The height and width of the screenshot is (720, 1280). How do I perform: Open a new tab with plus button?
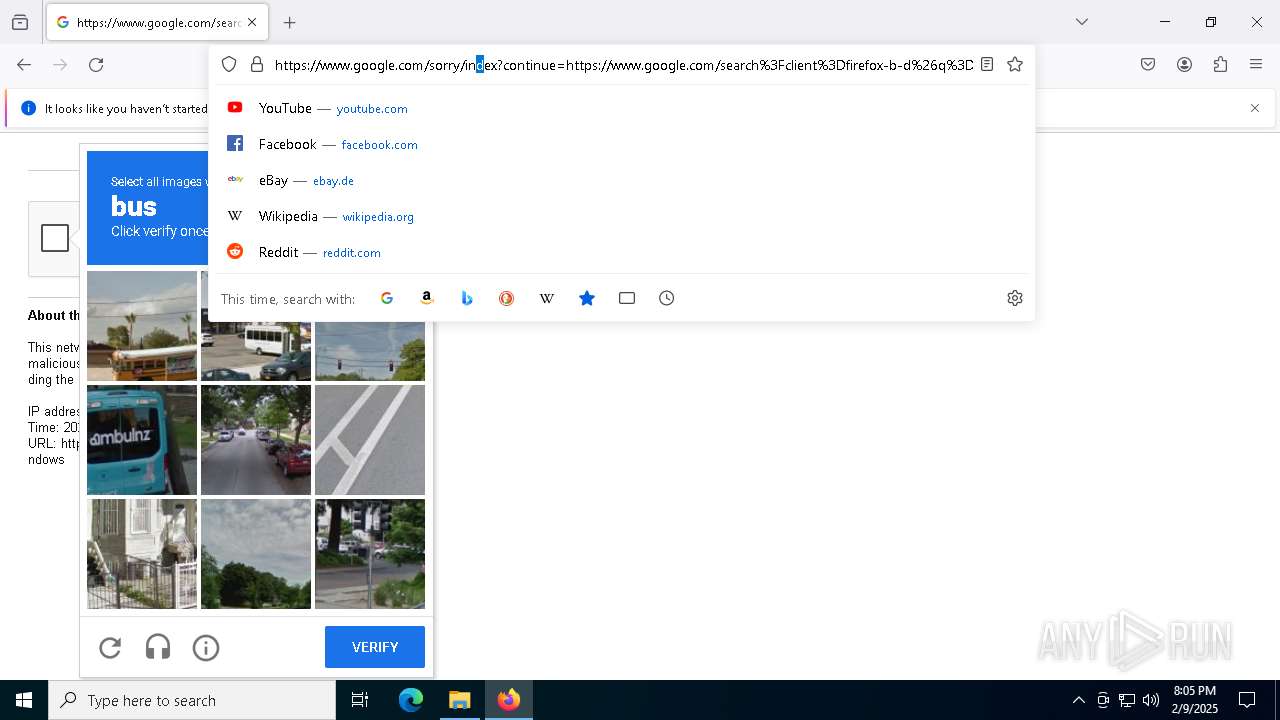[290, 22]
